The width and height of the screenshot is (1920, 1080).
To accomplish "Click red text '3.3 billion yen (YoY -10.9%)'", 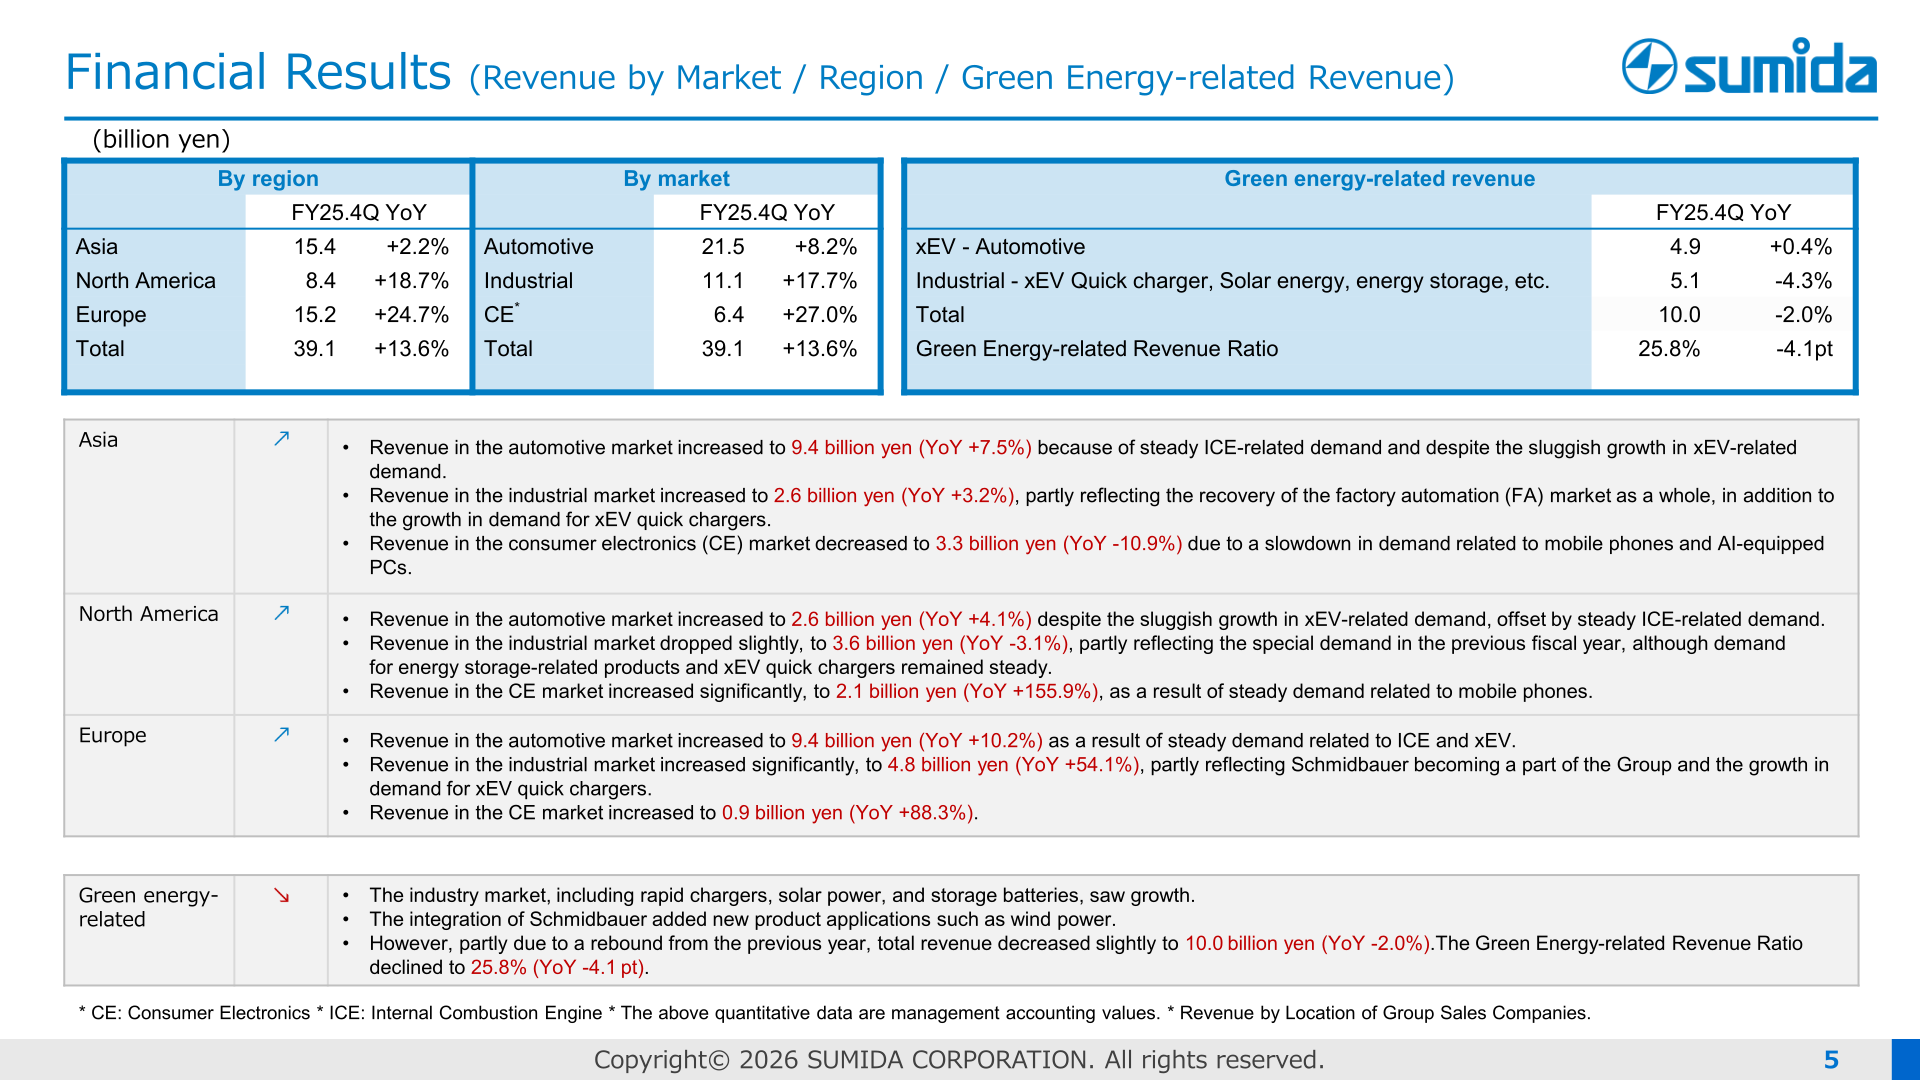I will click(x=1059, y=544).
